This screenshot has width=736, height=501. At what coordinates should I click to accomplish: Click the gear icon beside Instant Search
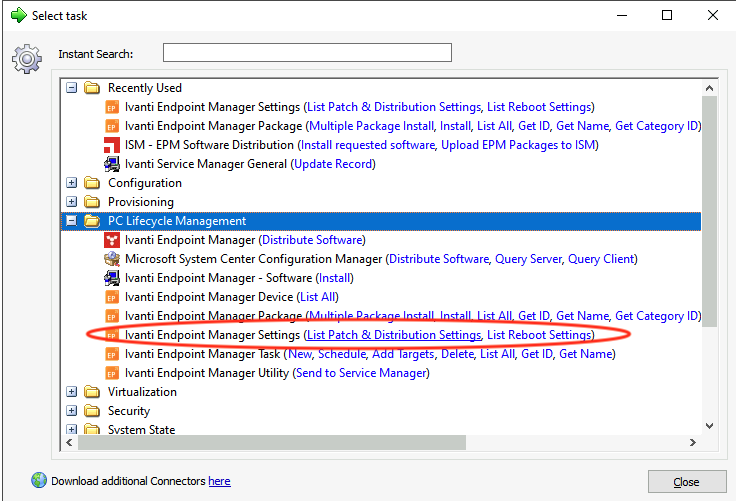pos(27,59)
